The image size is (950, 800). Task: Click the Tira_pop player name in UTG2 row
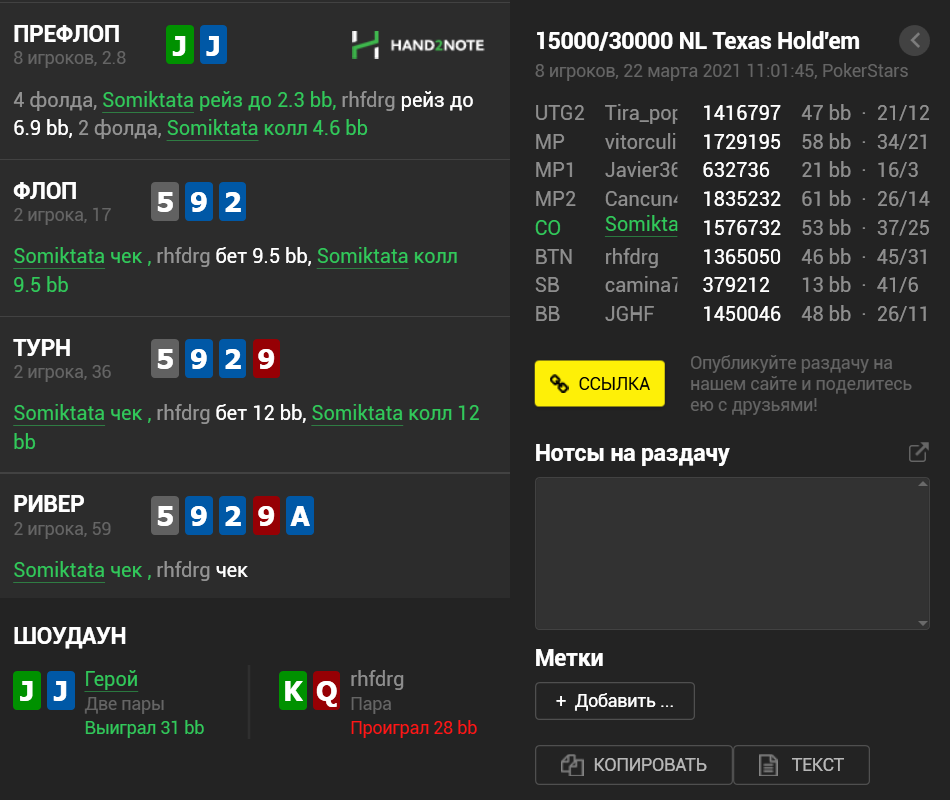pyautogui.click(x=641, y=113)
